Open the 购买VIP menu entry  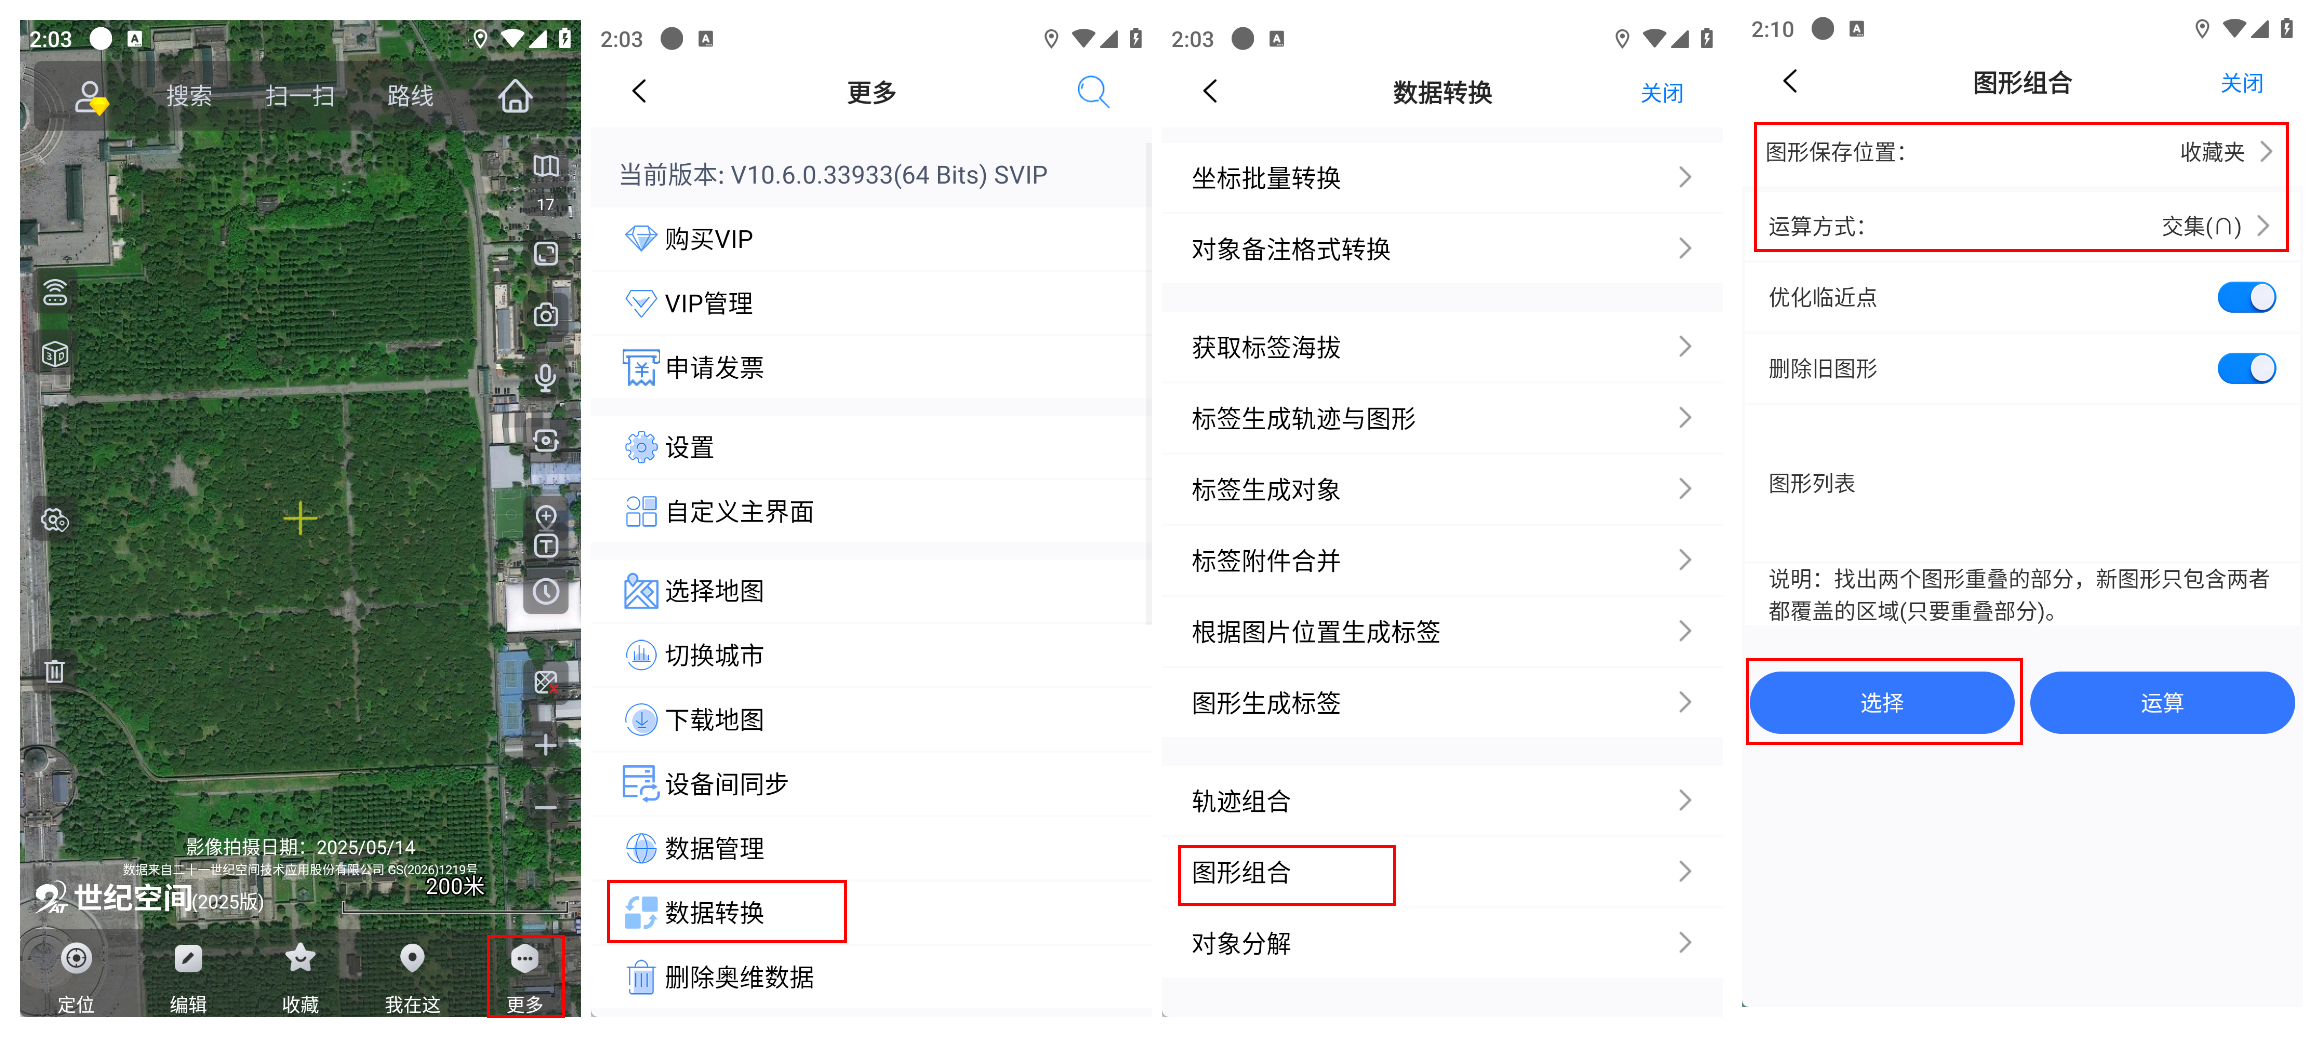(871, 239)
